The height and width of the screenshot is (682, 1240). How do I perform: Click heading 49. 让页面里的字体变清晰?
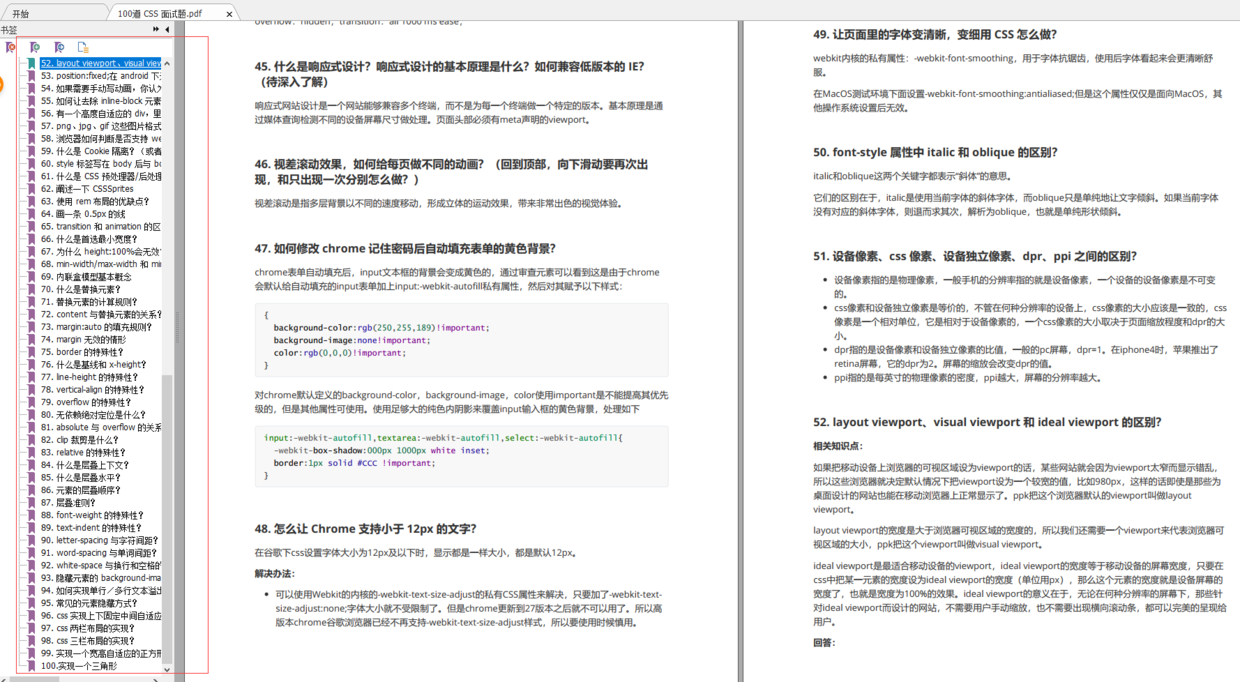[x=935, y=35]
